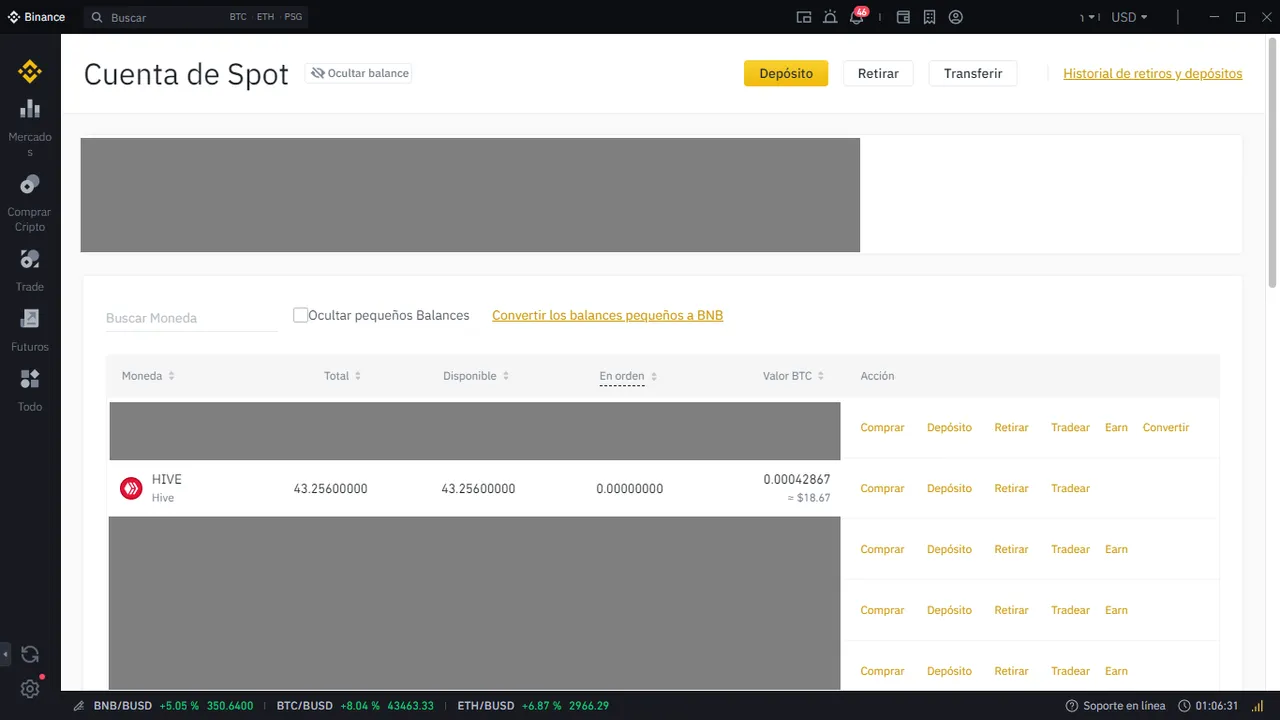
Task: Click Retirar in the HIVE row
Action: point(1011,488)
